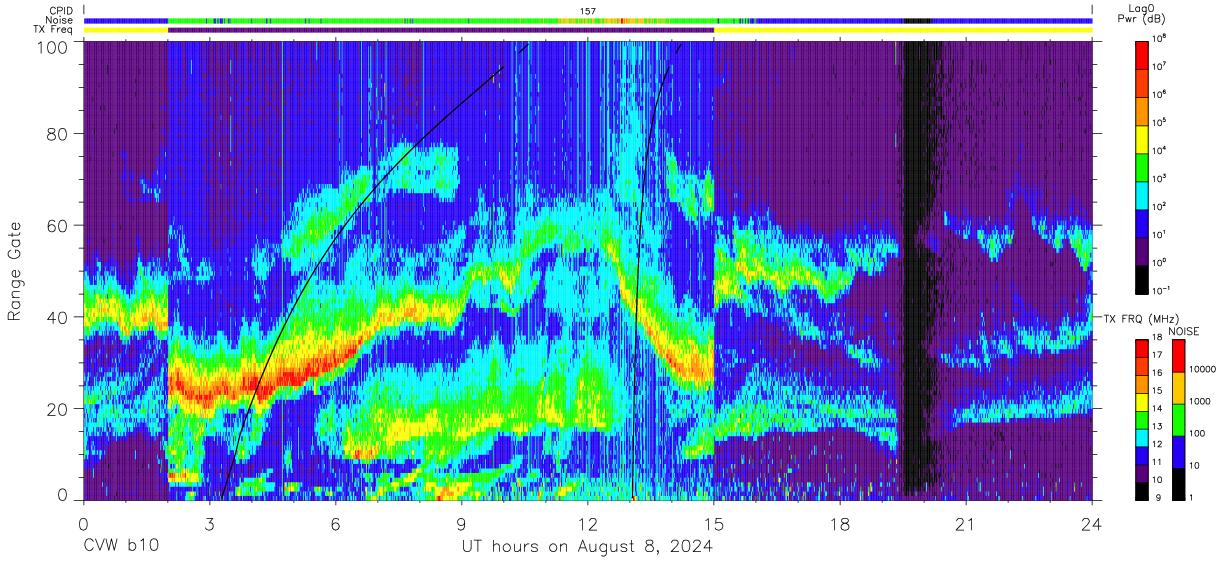
Task: Click range gate tick label '100'
Action: tap(52, 47)
